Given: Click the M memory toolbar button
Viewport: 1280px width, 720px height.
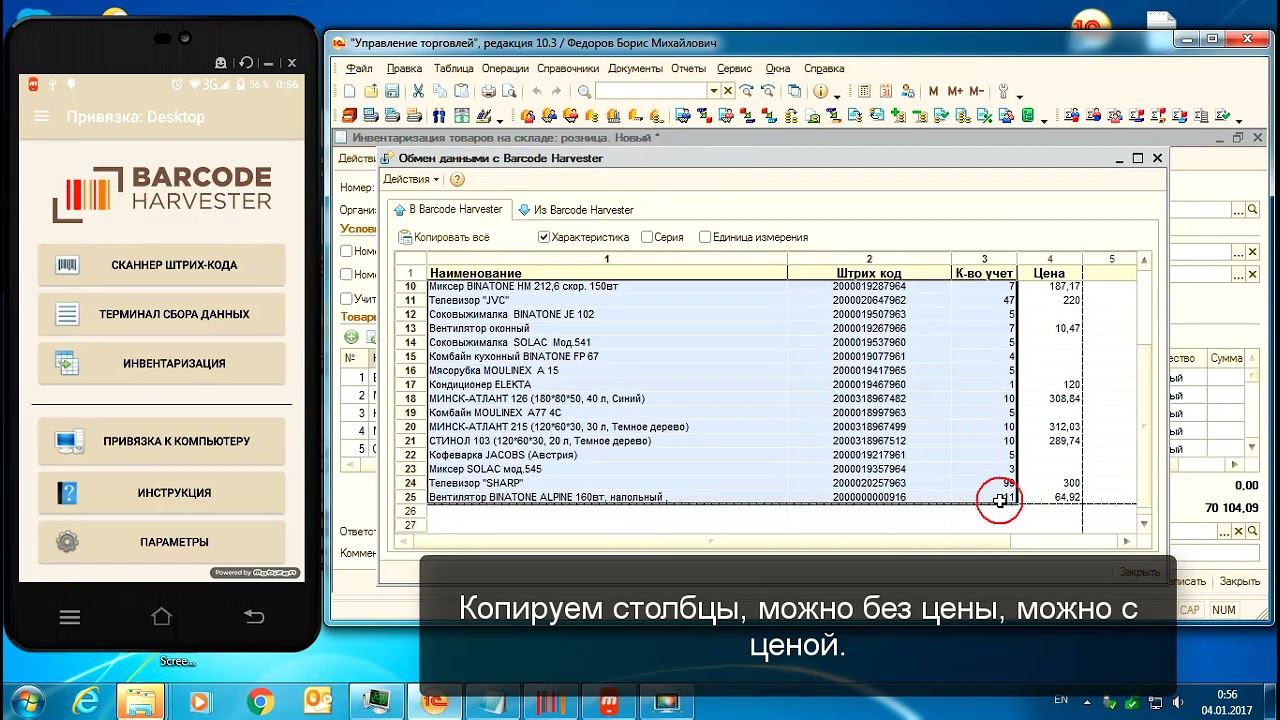Looking at the screenshot, I should [934, 91].
